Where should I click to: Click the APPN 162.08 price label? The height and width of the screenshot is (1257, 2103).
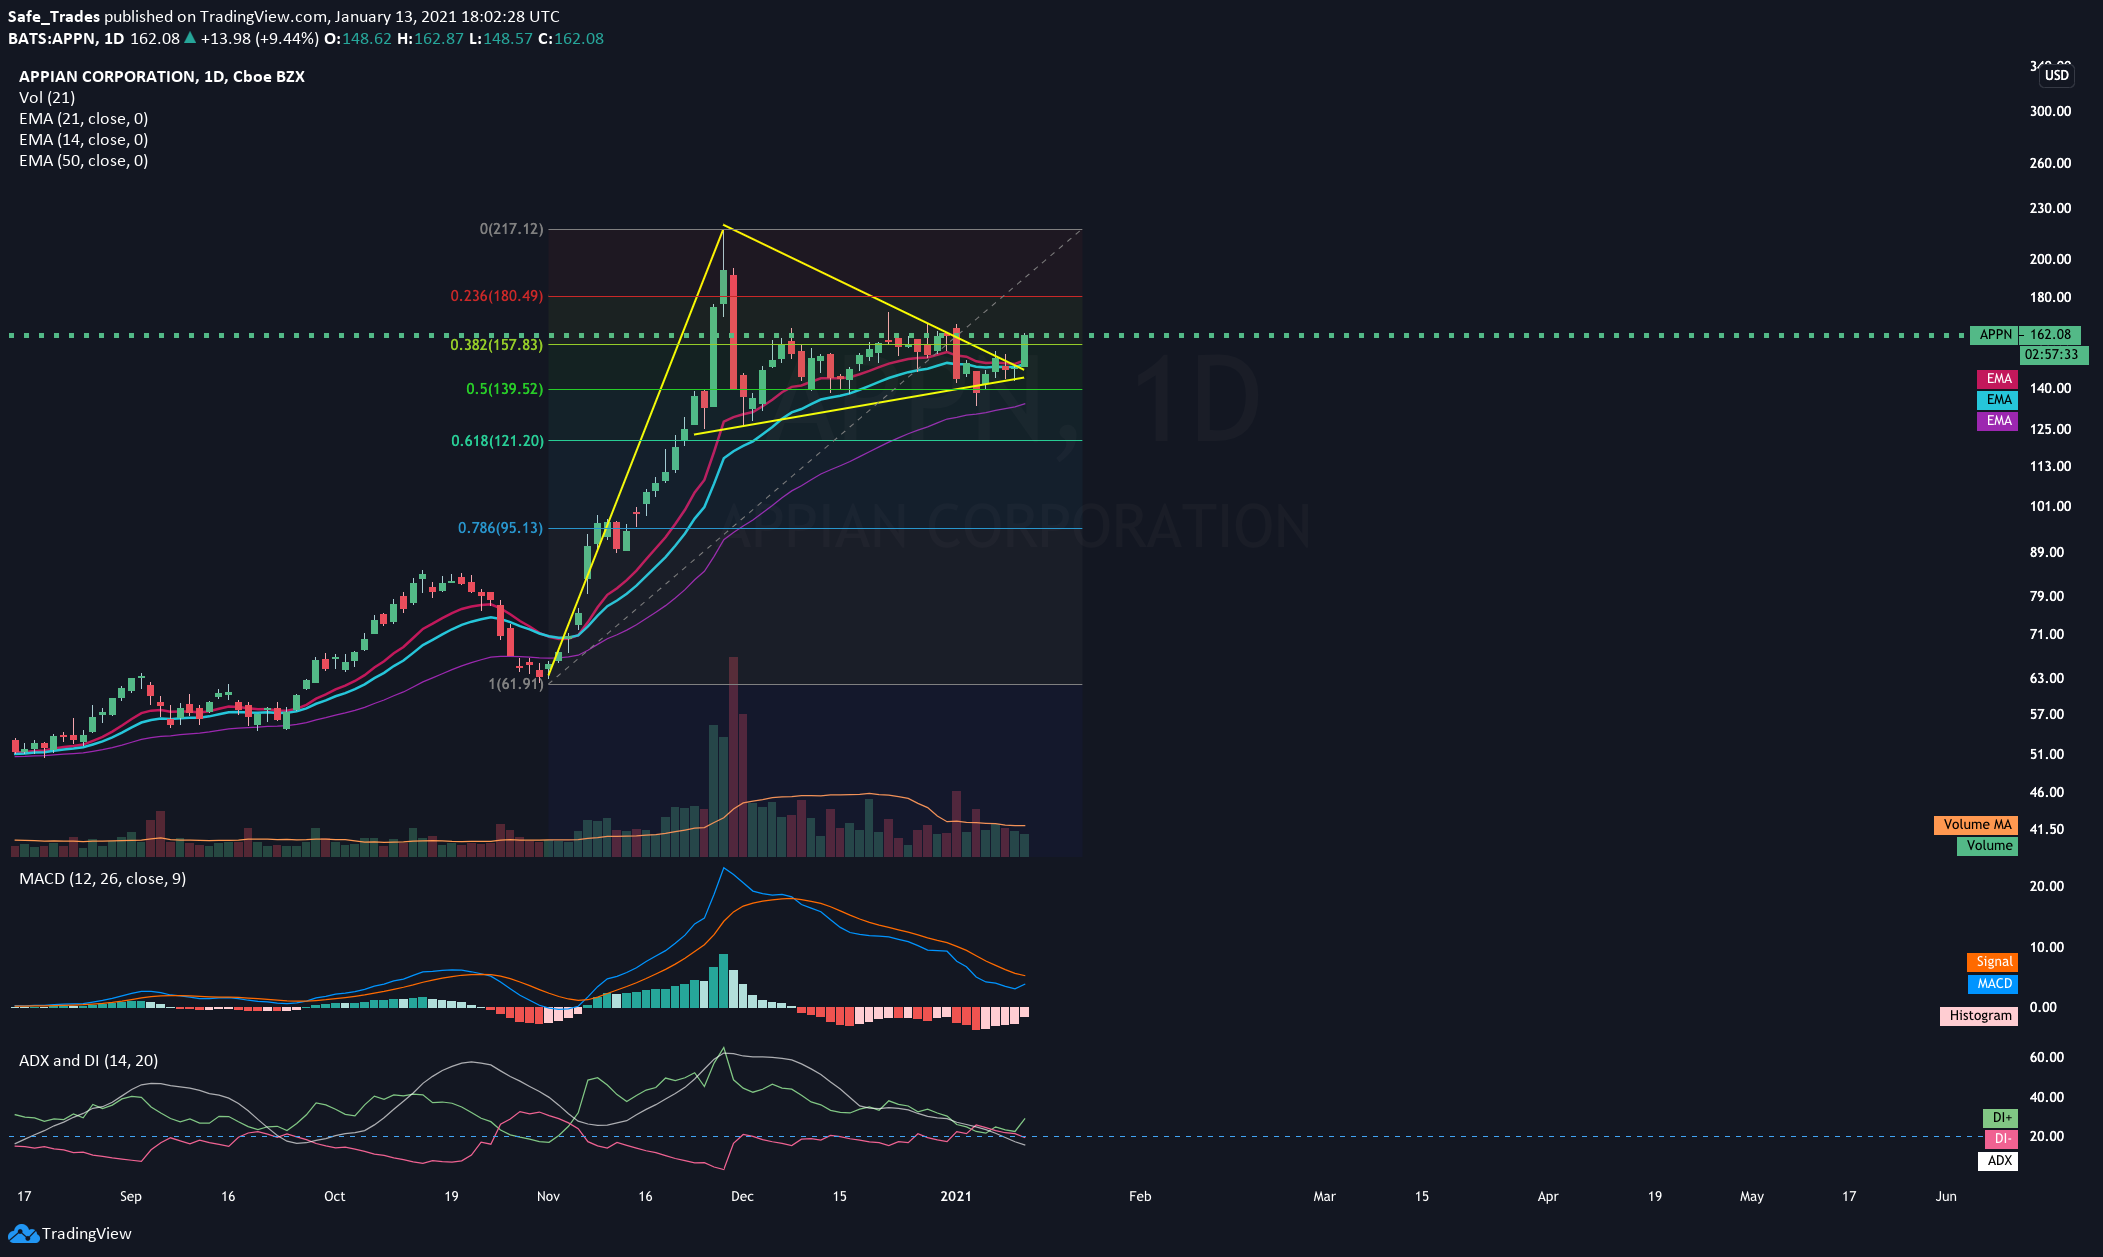point(2025,335)
